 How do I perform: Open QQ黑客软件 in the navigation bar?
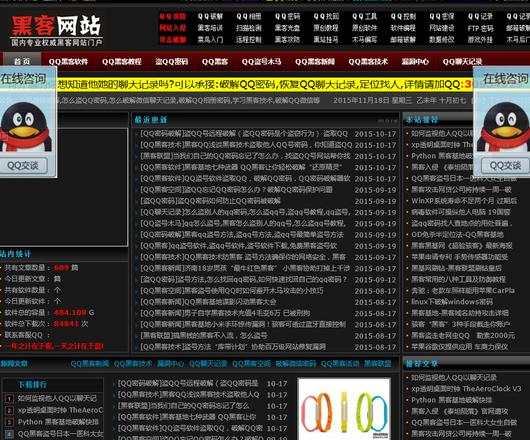[68, 62]
